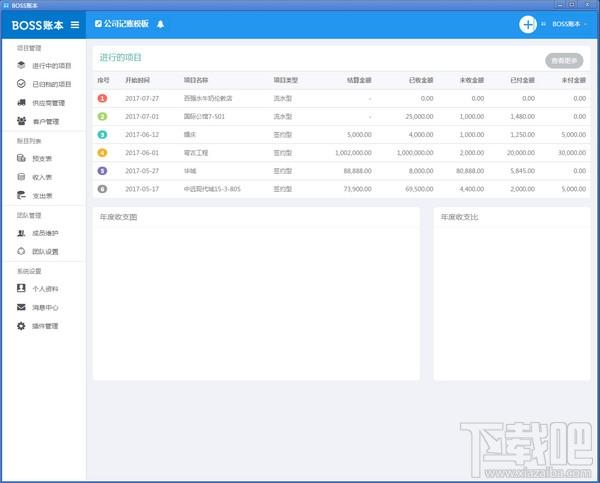Click the 成员维护 member icon
The image size is (600, 483).
[x=22, y=233]
